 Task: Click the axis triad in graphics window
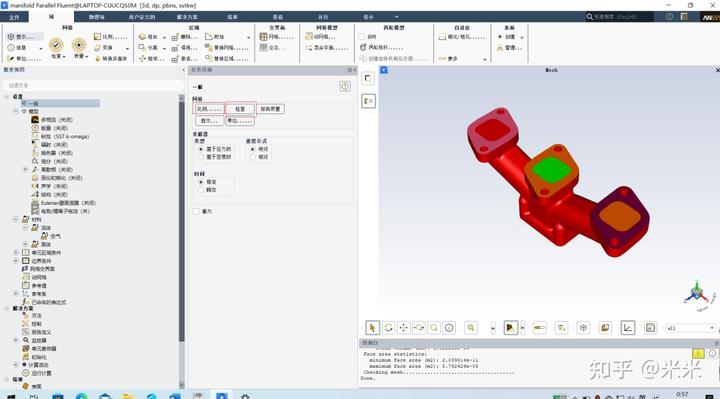click(x=698, y=292)
